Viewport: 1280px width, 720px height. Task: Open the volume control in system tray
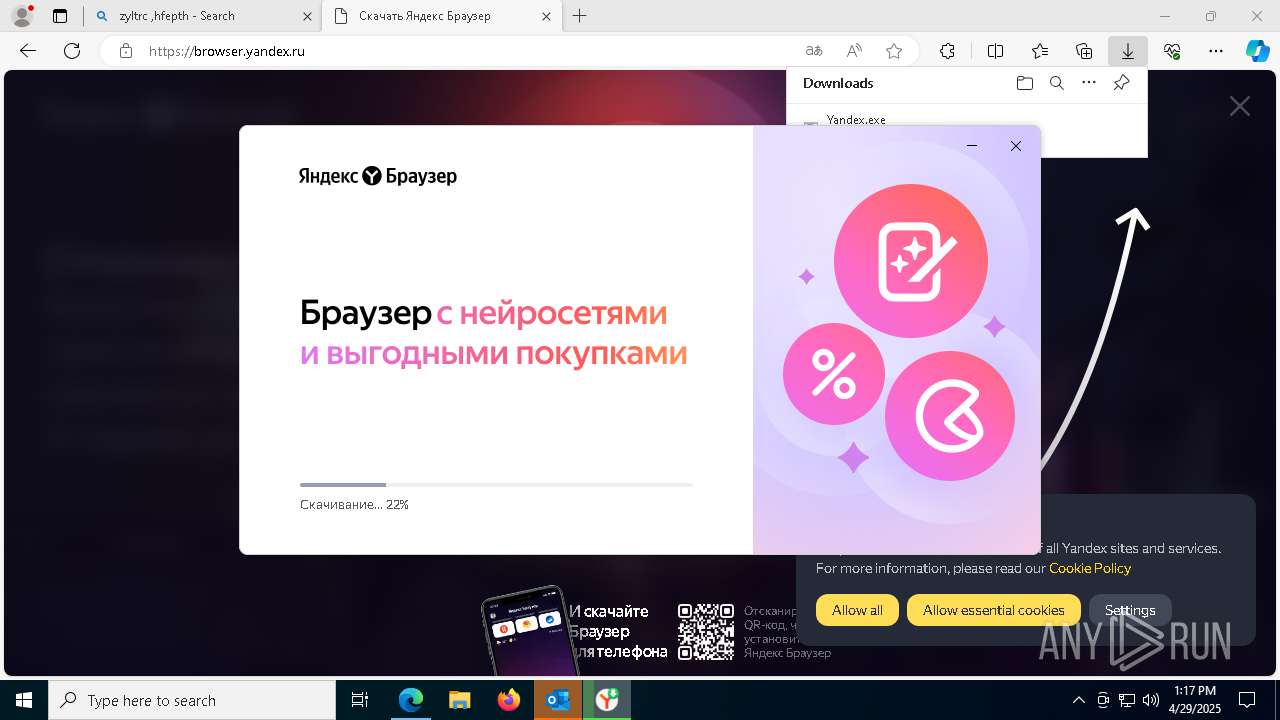tap(1151, 700)
